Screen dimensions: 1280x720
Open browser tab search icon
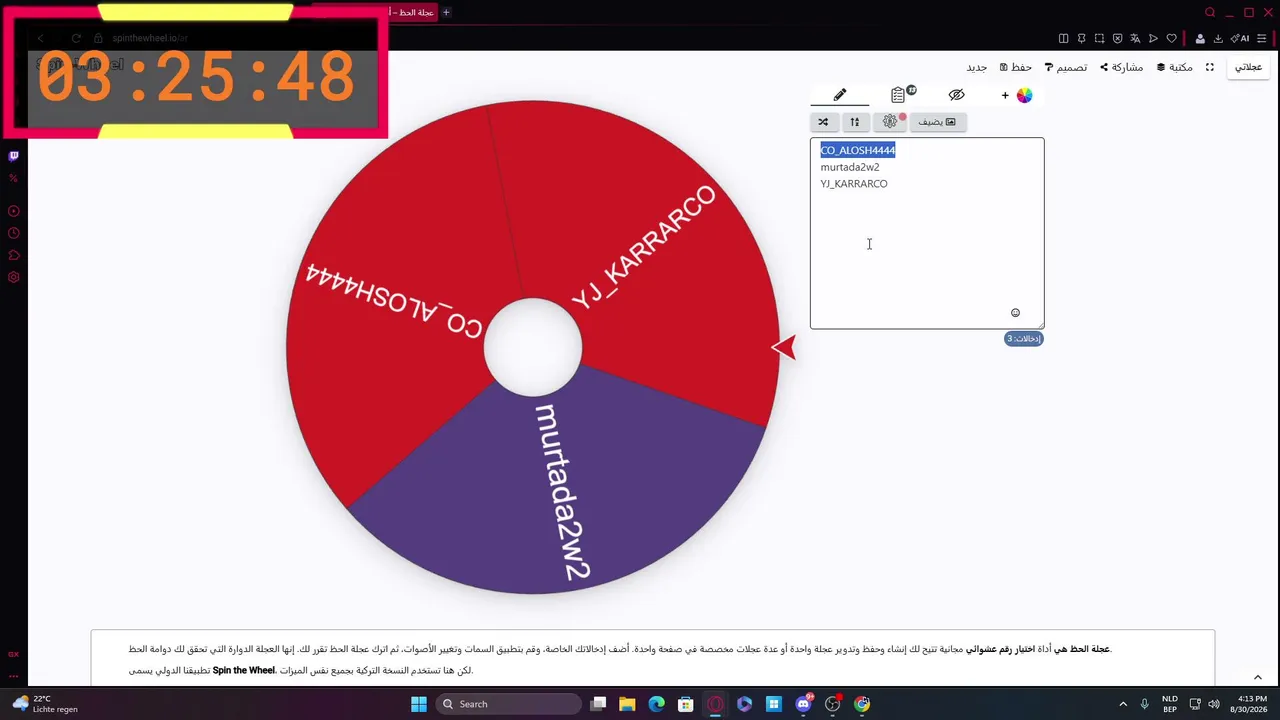(x=1210, y=12)
